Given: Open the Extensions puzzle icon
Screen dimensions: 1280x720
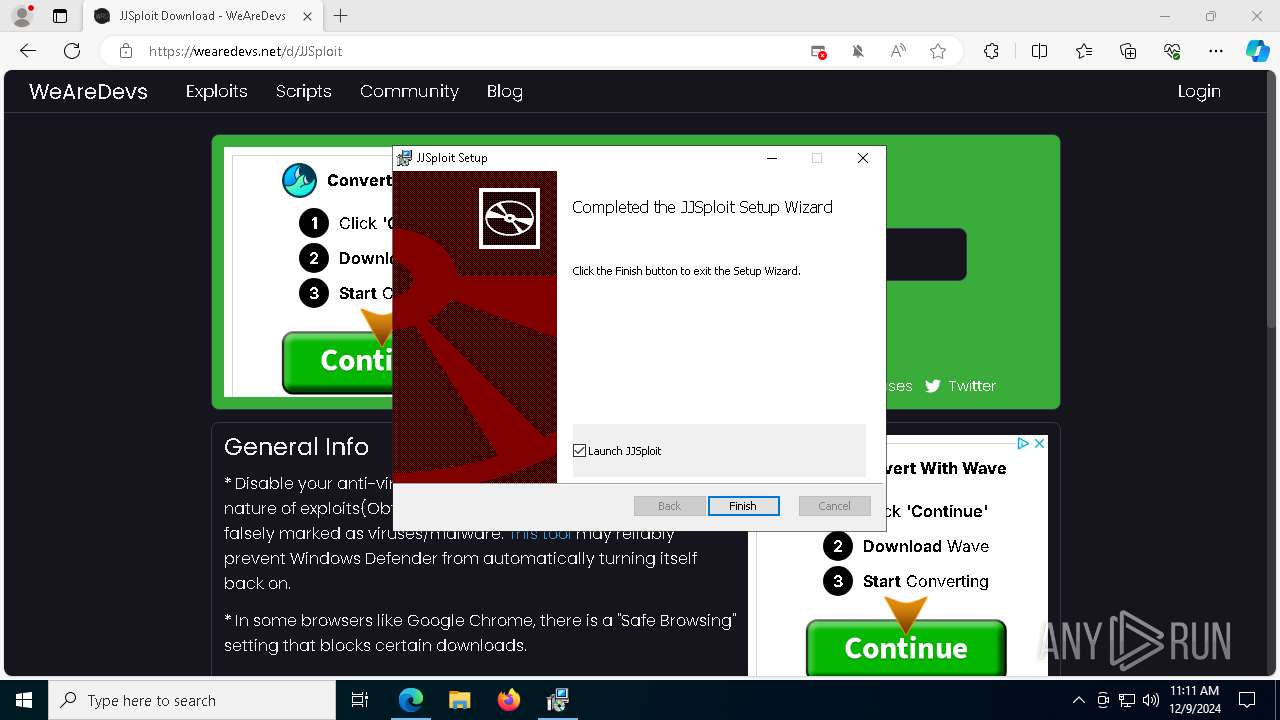Looking at the screenshot, I should 991,51.
